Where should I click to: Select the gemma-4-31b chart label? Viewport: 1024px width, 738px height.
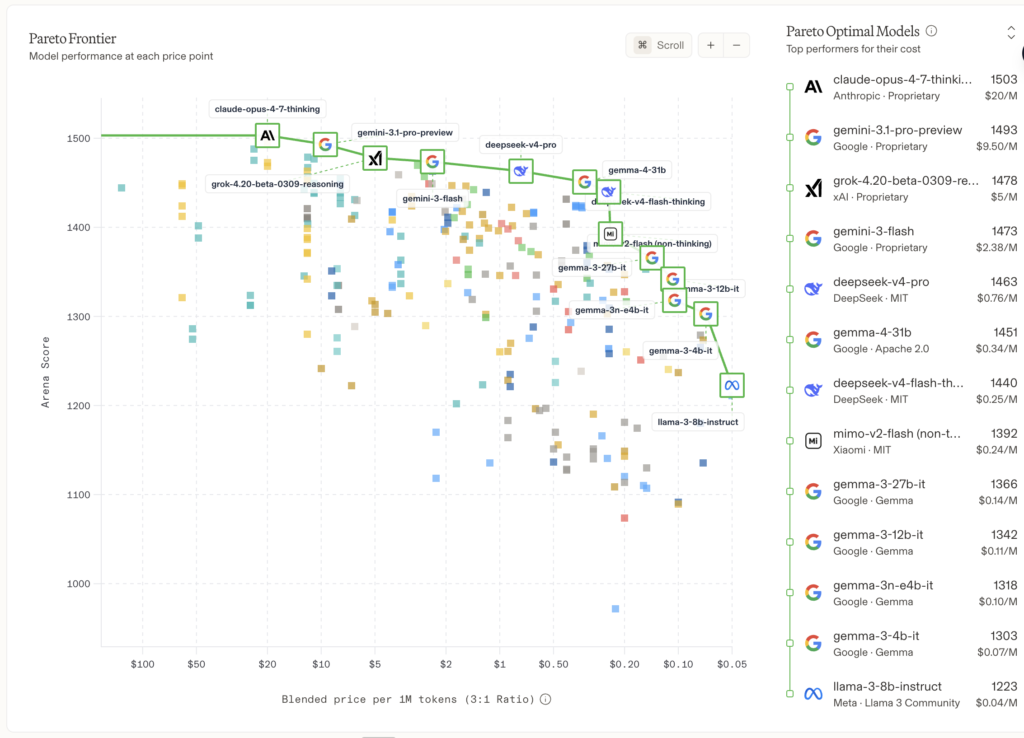pyautogui.click(x=637, y=170)
